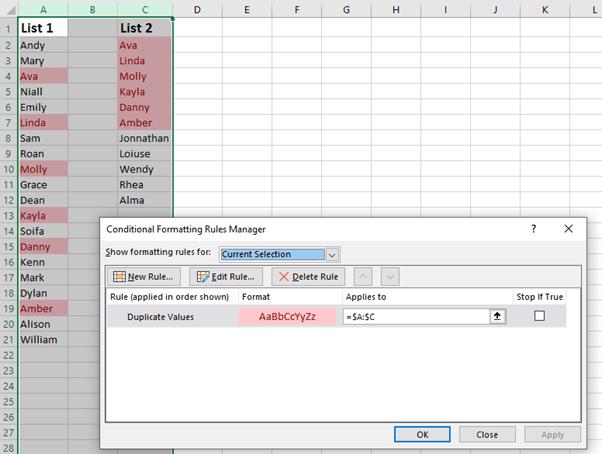
Task: Collapse dialog using the range selector arrow
Action: [498, 316]
